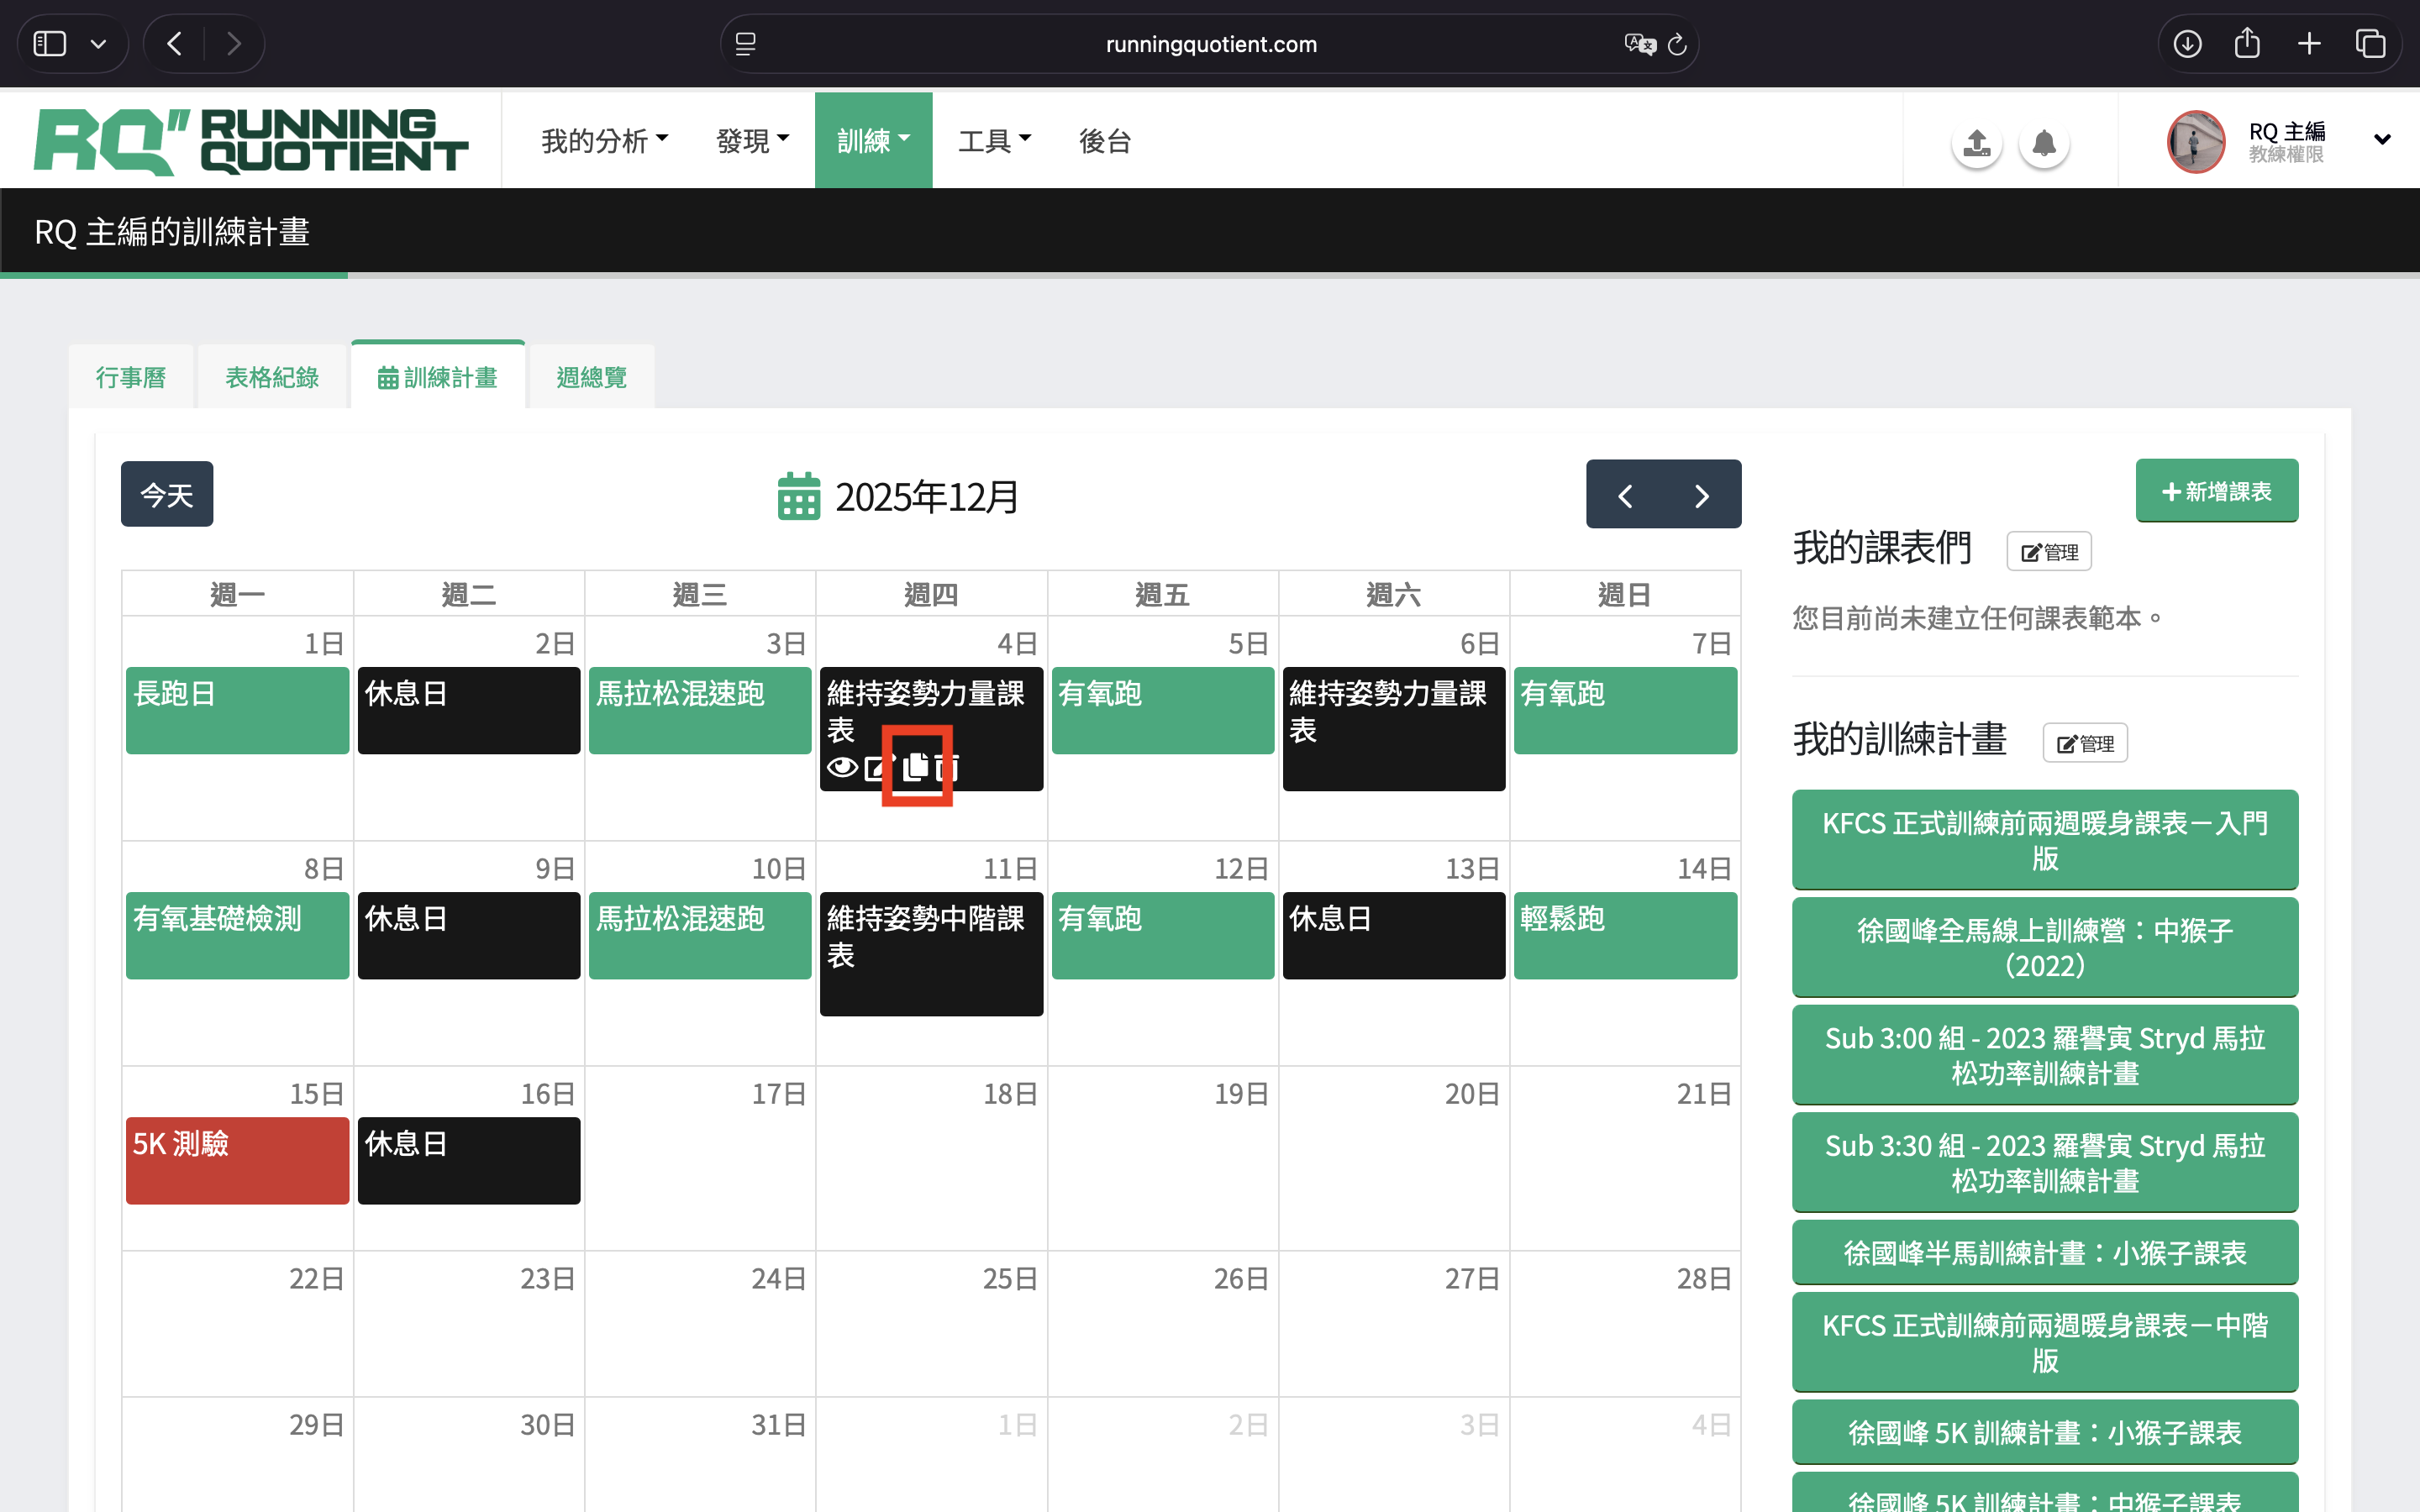
Task: Click the 新增課表 button
Action: (2216, 491)
